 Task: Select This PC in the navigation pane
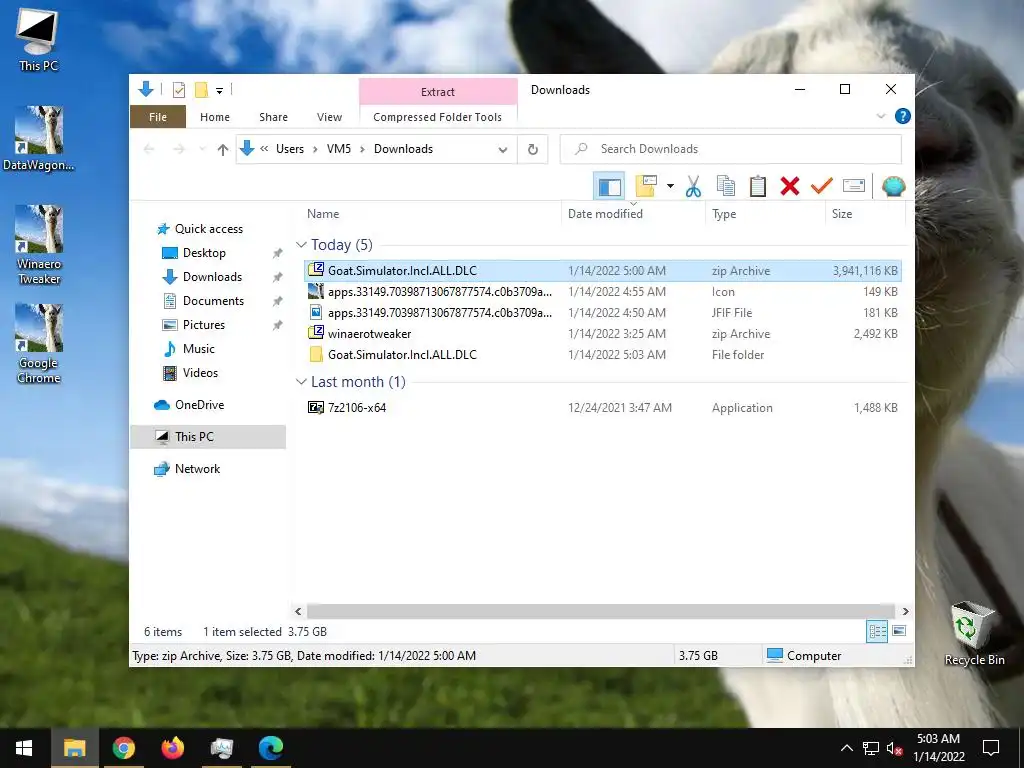tap(208, 437)
